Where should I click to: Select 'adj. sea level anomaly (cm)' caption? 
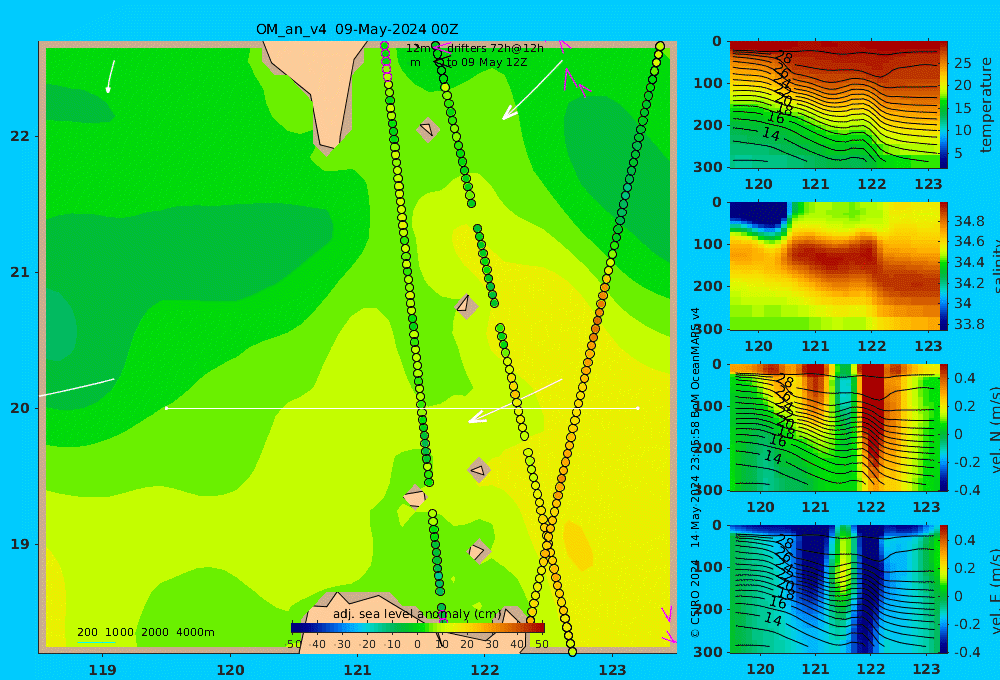click(x=417, y=614)
